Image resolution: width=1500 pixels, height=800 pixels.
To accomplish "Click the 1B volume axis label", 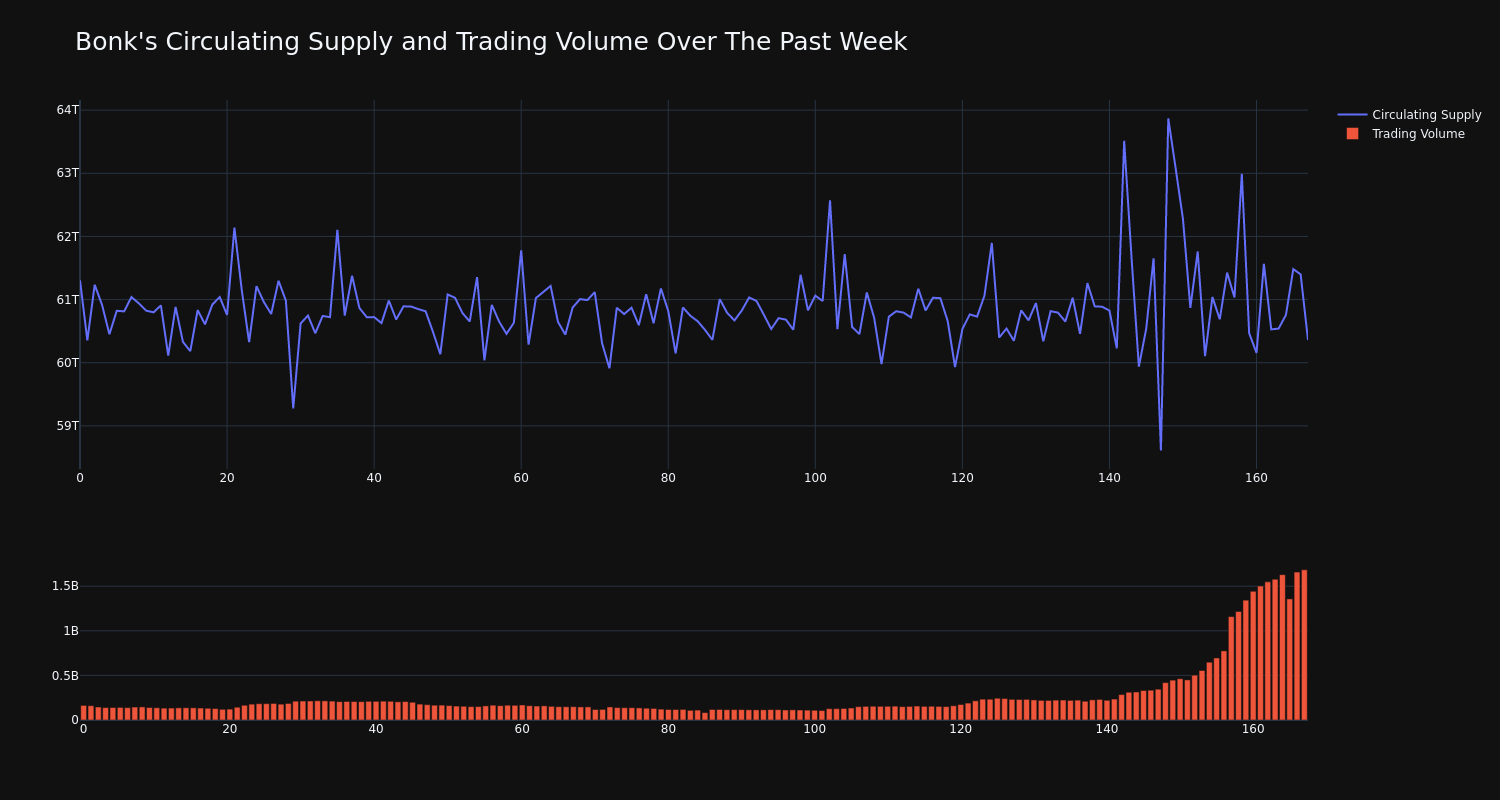I will click(71, 631).
